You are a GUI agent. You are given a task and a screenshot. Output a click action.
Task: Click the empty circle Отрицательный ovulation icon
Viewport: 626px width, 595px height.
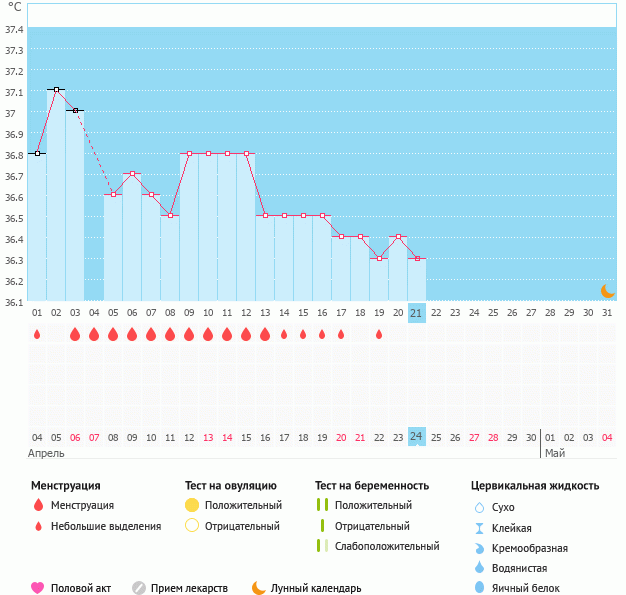tap(192, 526)
